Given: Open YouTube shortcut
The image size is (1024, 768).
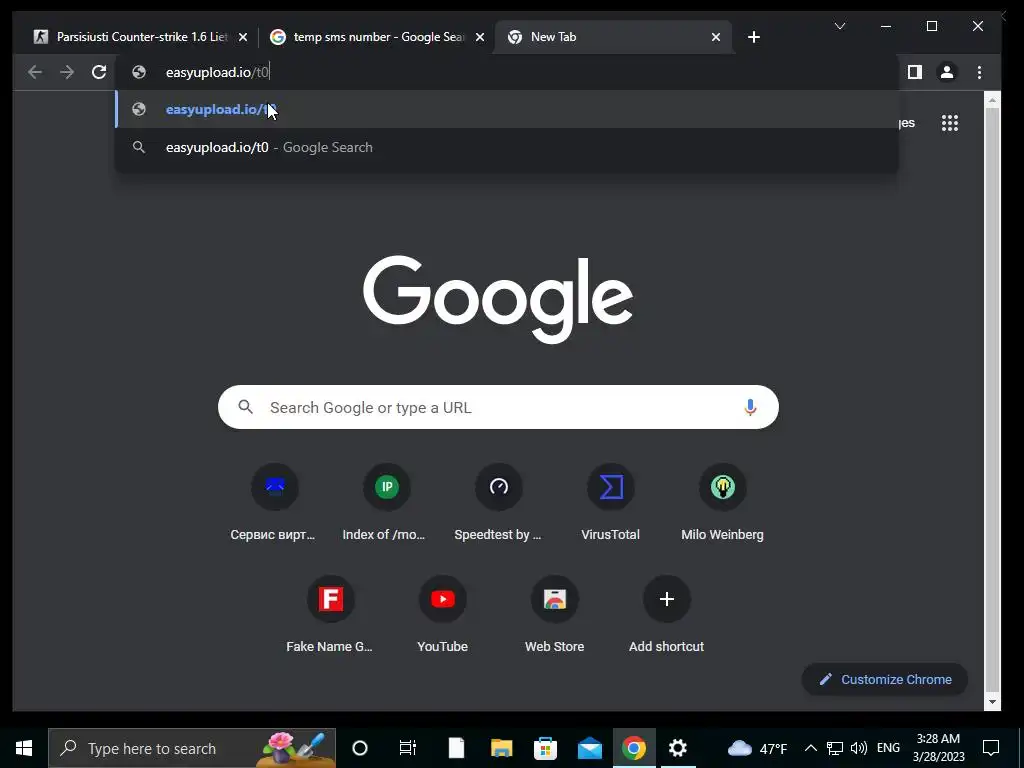Looking at the screenshot, I should tap(443, 614).
